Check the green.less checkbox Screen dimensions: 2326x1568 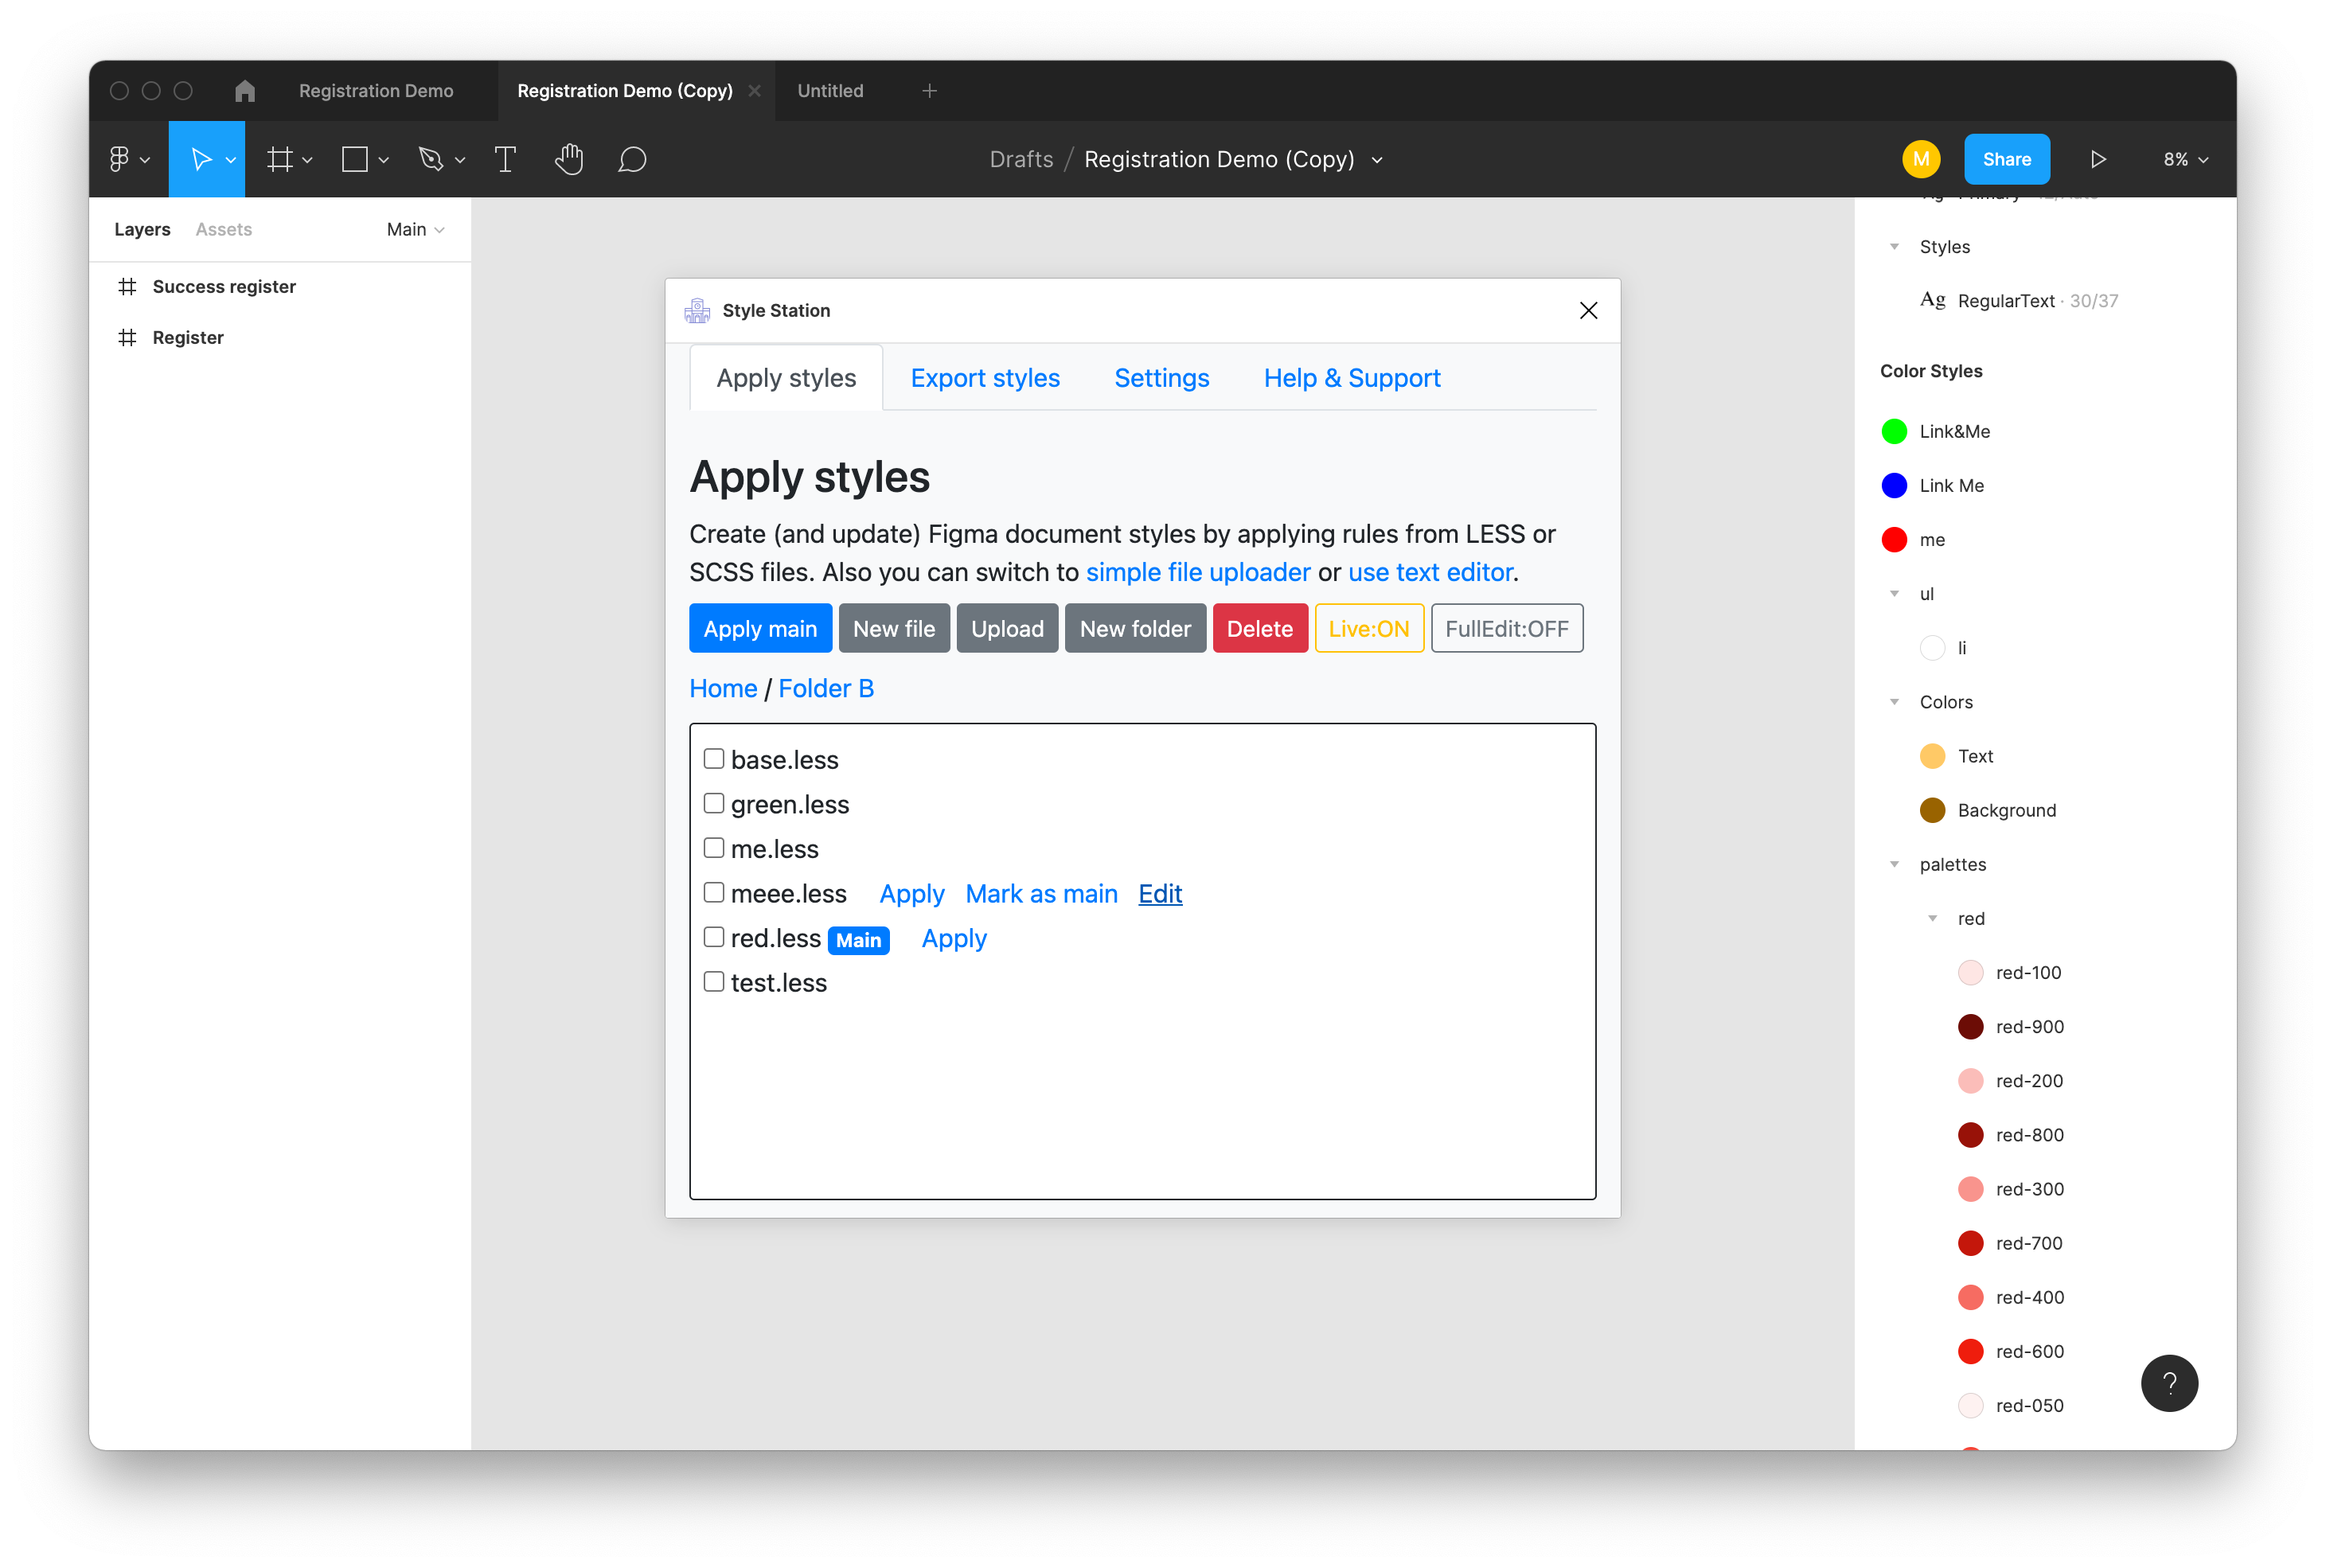pyautogui.click(x=714, y=803)
